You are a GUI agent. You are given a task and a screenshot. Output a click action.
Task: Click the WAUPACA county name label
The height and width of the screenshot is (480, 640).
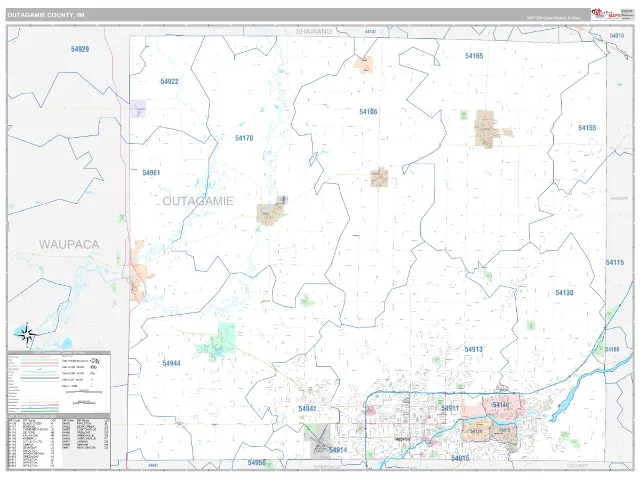point(69,244)
